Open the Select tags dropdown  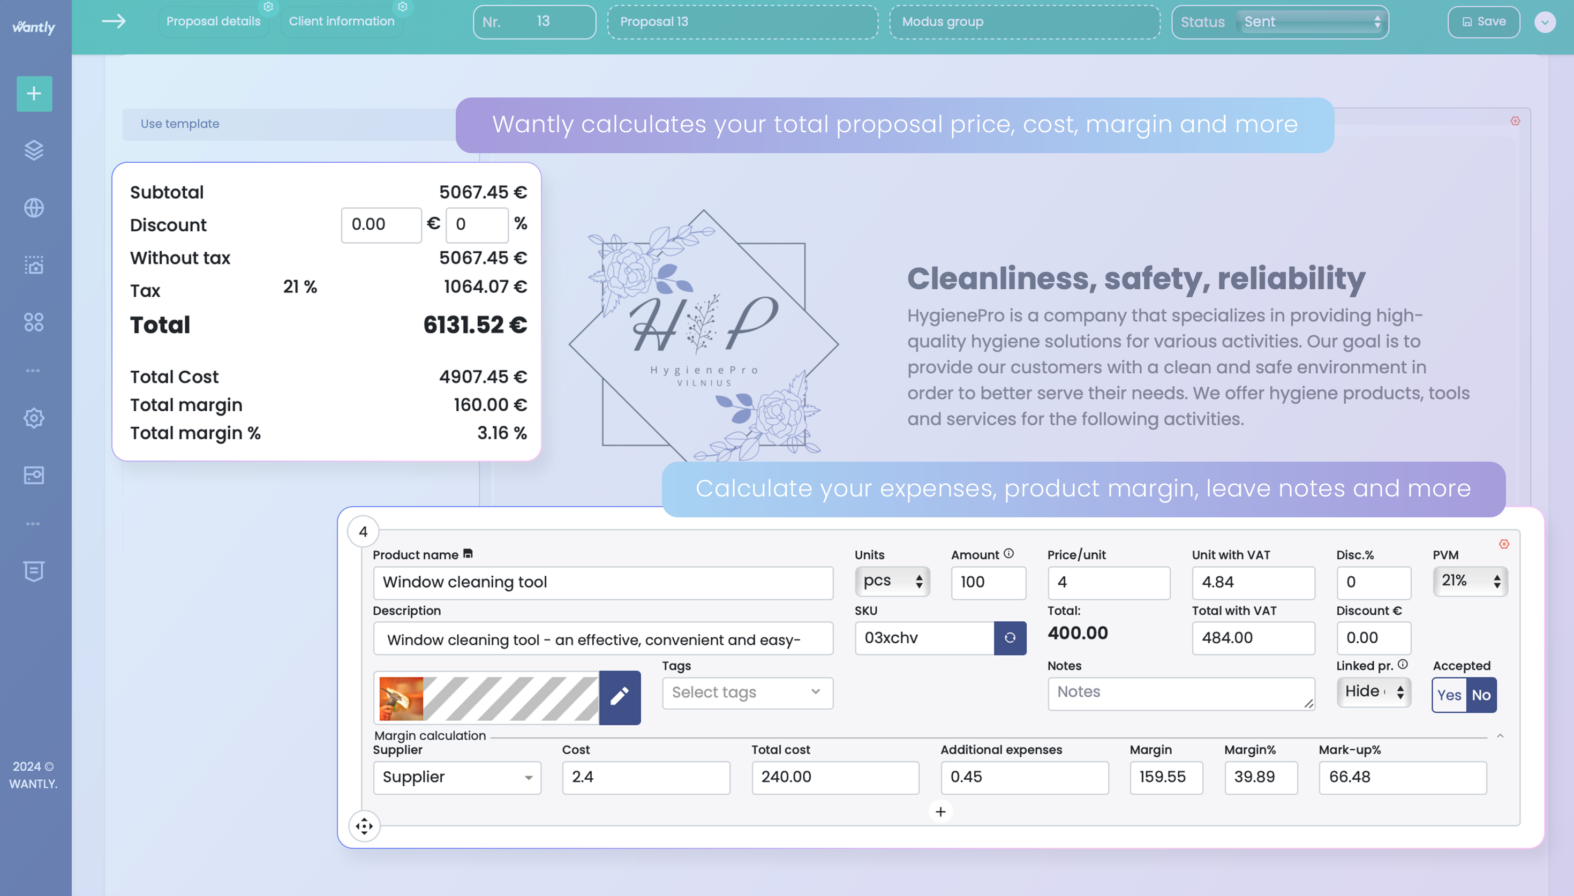[x=747, y=692]
